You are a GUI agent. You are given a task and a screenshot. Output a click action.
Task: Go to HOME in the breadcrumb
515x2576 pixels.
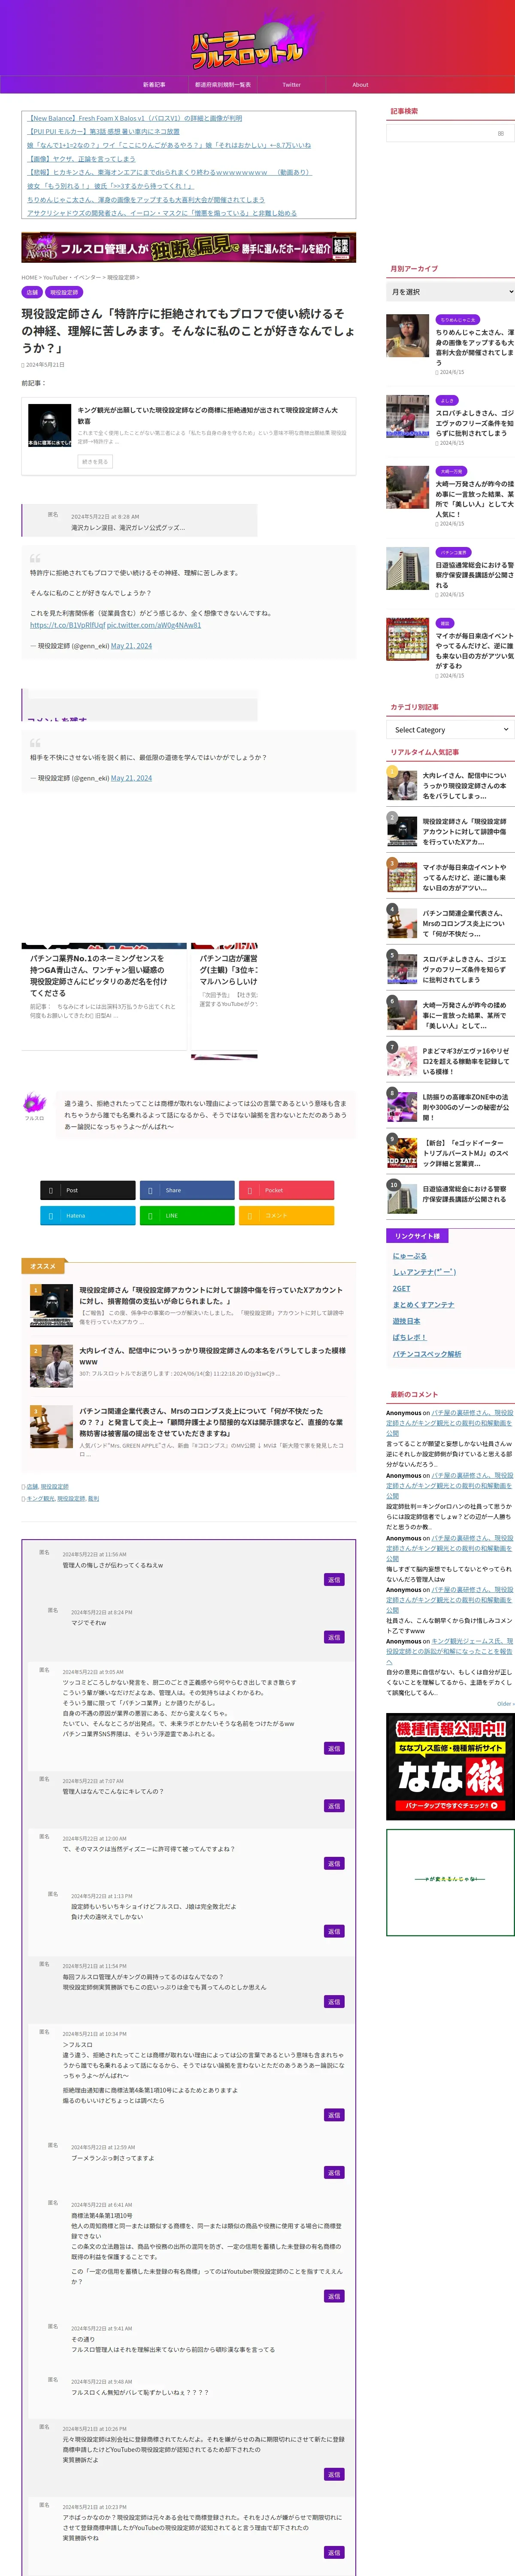(30, 278)
